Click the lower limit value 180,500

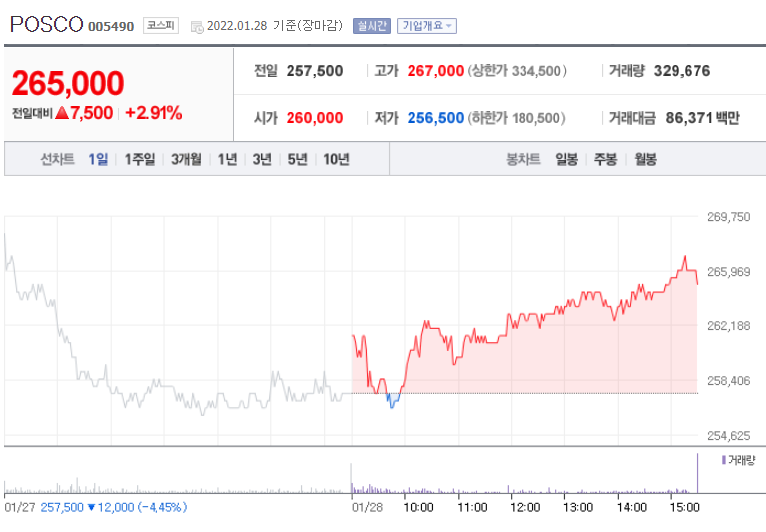[x=536, y=118]
